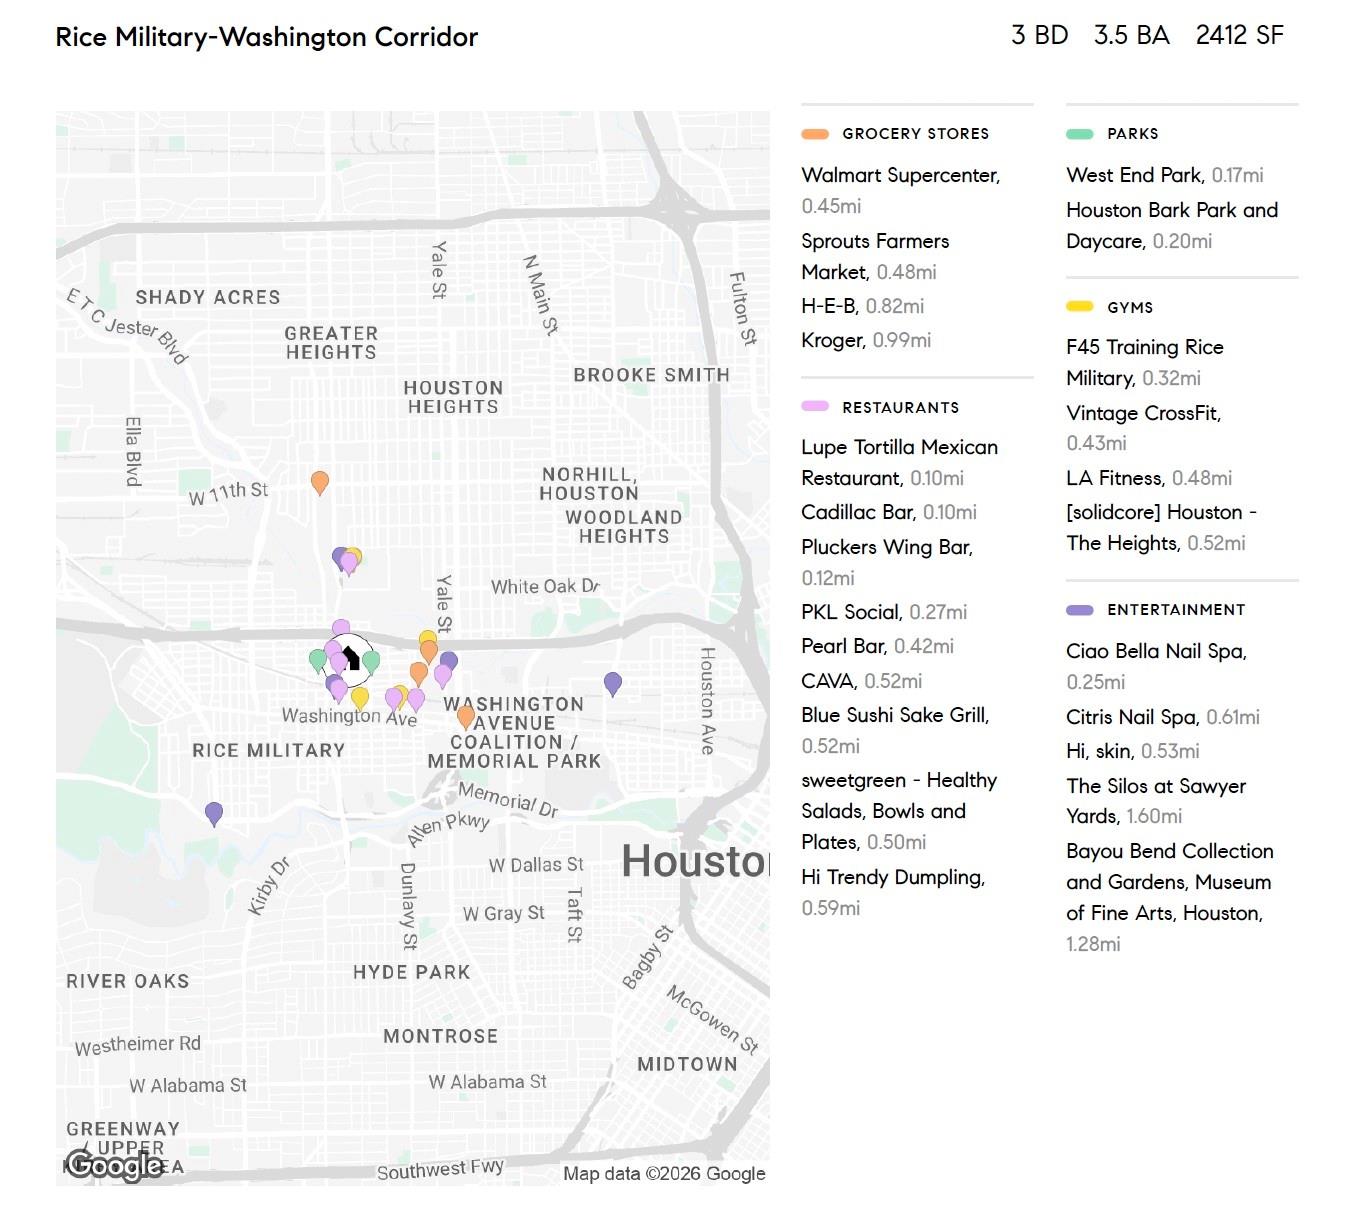This screenshot has height=1232, width=1356.
Task: Select the Vintage CrossFit gym entry
Action: (1144, 428)
